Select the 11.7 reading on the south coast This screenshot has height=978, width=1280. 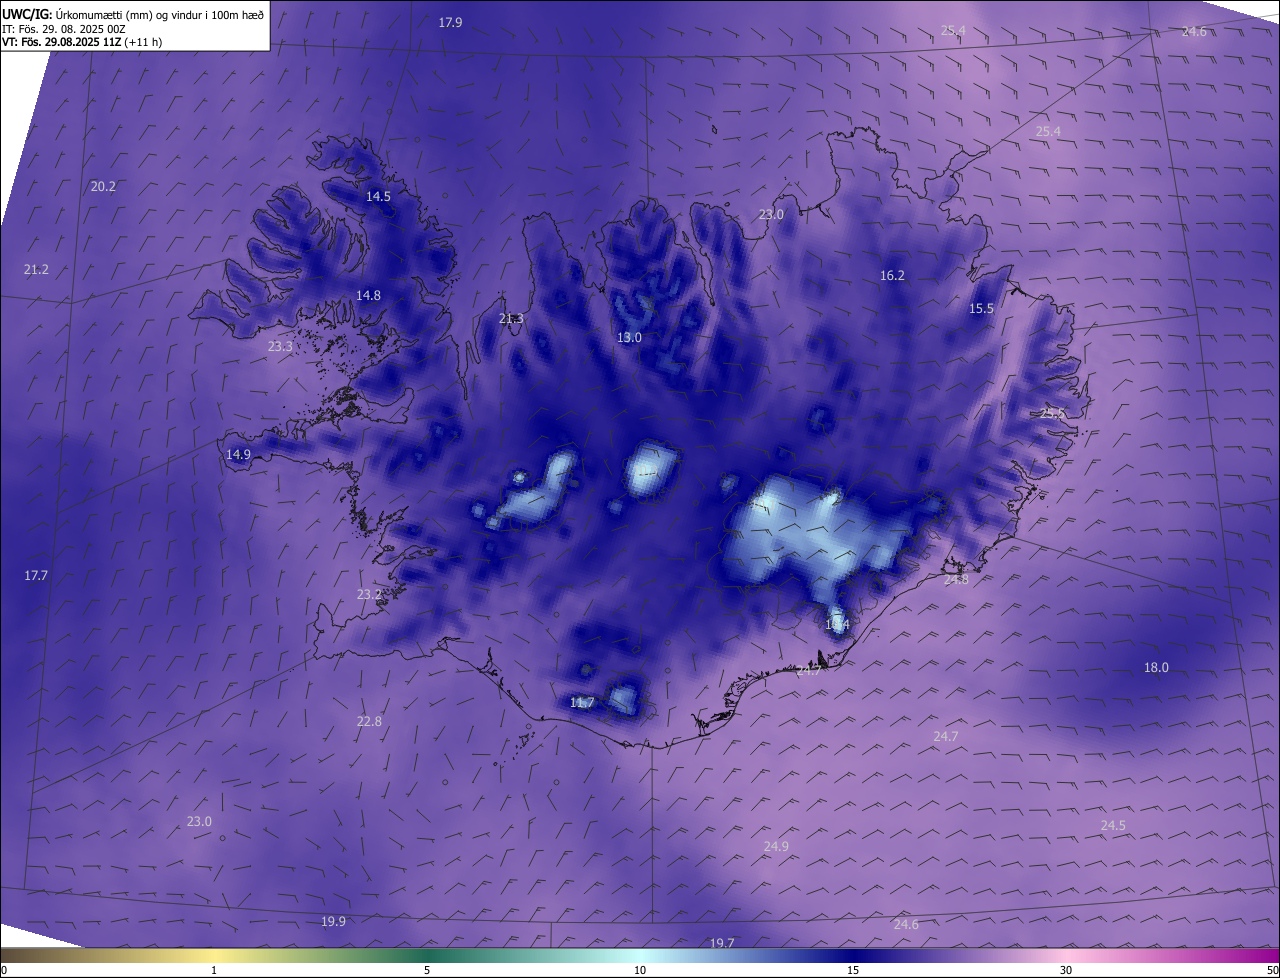click(582, 702)
